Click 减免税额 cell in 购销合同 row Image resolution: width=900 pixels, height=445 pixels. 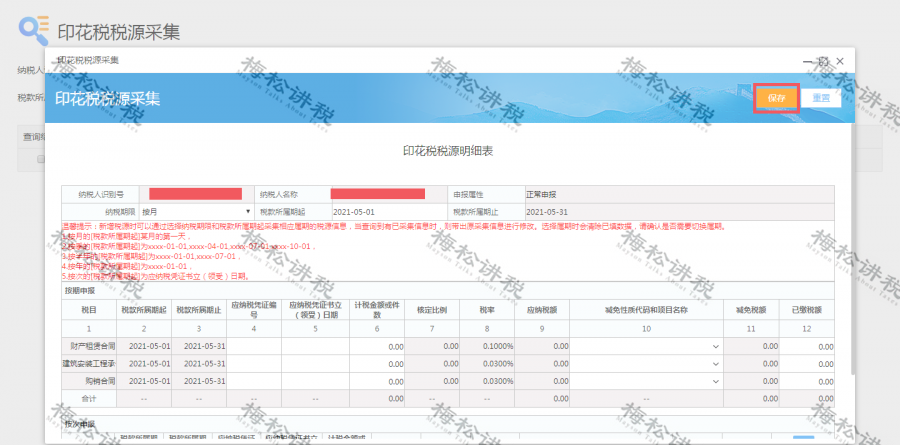coord(751,381)
